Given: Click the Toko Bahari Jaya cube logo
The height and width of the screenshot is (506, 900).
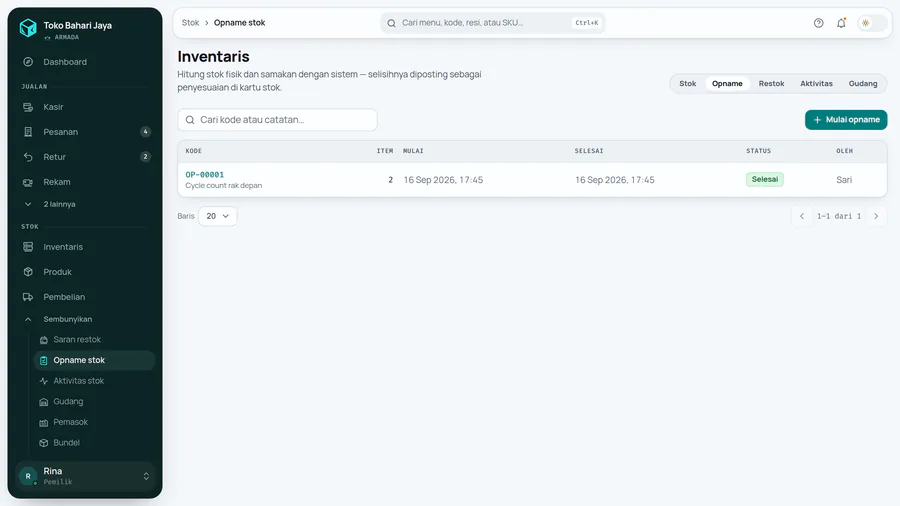Looking at the screenshot, I should [28, 28].
